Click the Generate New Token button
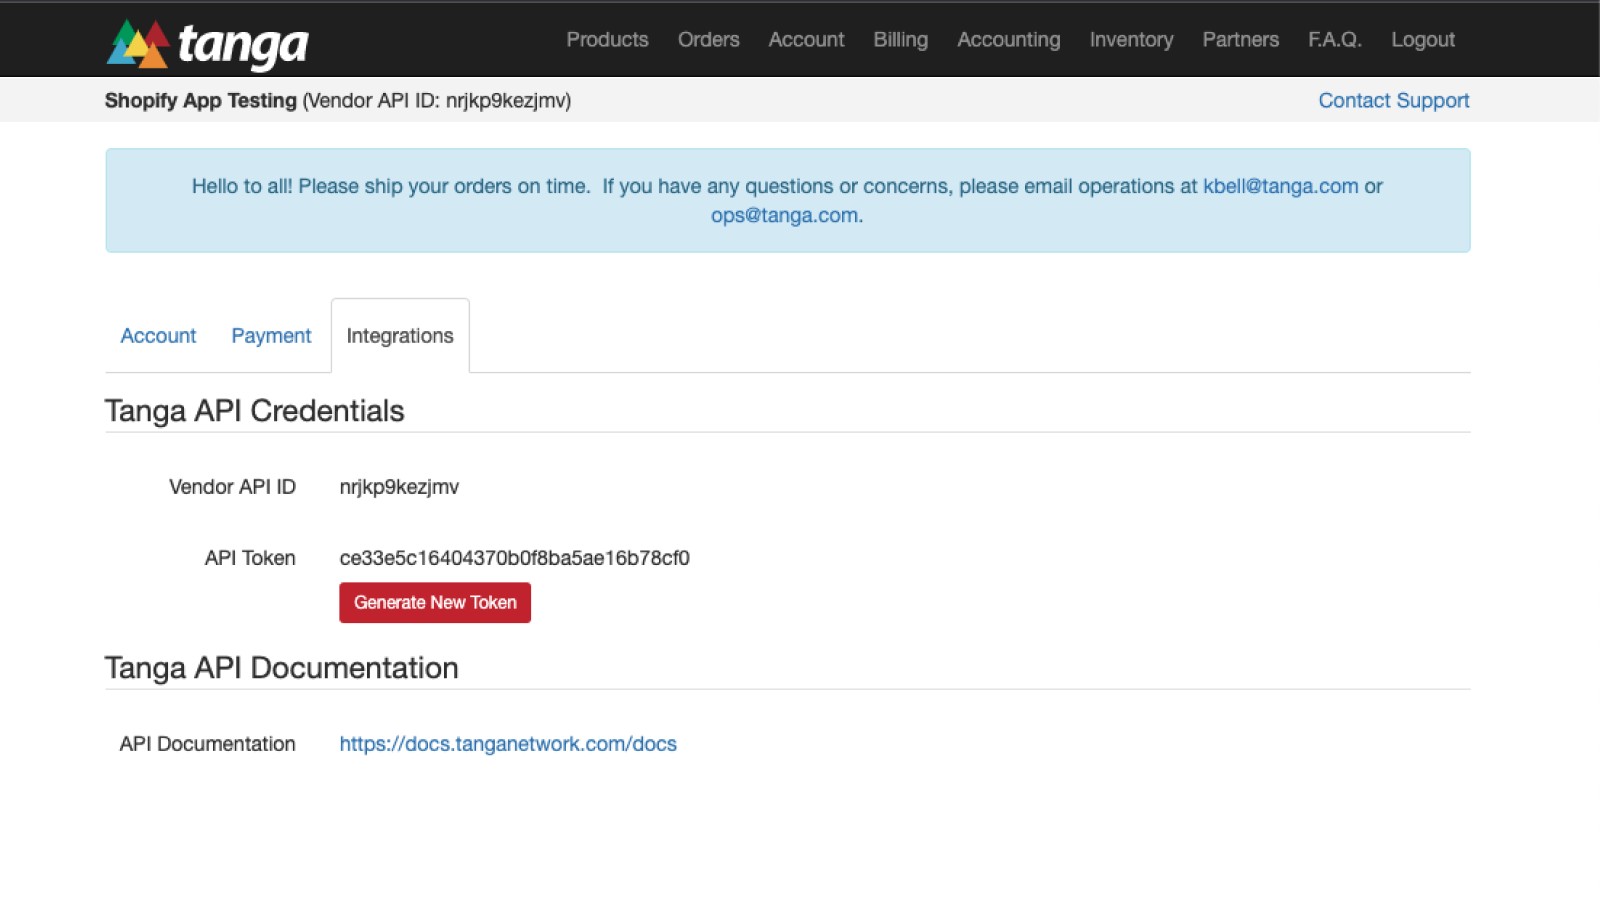This screenshot has width=1600, height=900. [435, 603]
